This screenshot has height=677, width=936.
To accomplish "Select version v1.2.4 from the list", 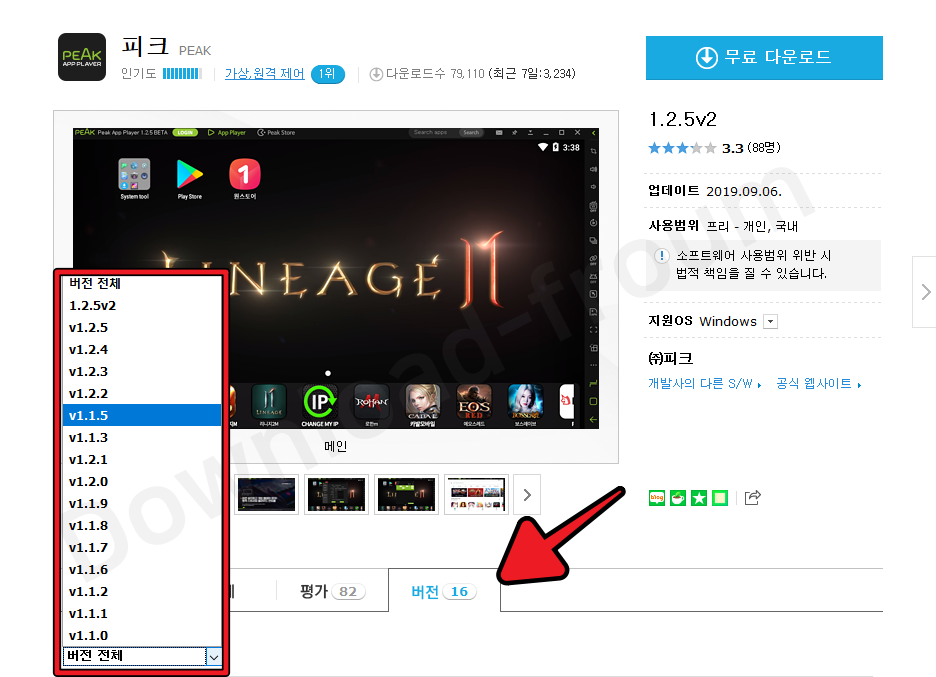I will (x=141, y=350).
